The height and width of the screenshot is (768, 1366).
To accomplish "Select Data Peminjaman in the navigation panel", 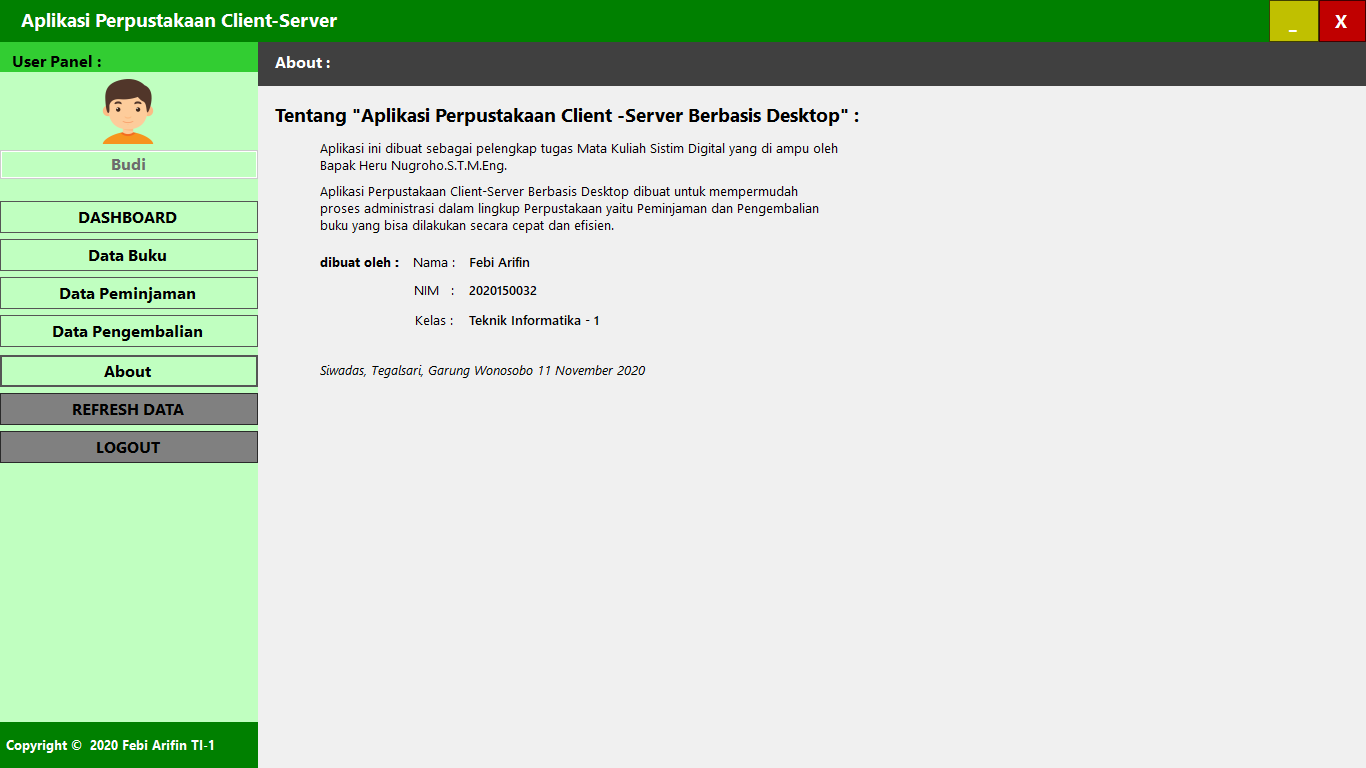I will 128,293.
